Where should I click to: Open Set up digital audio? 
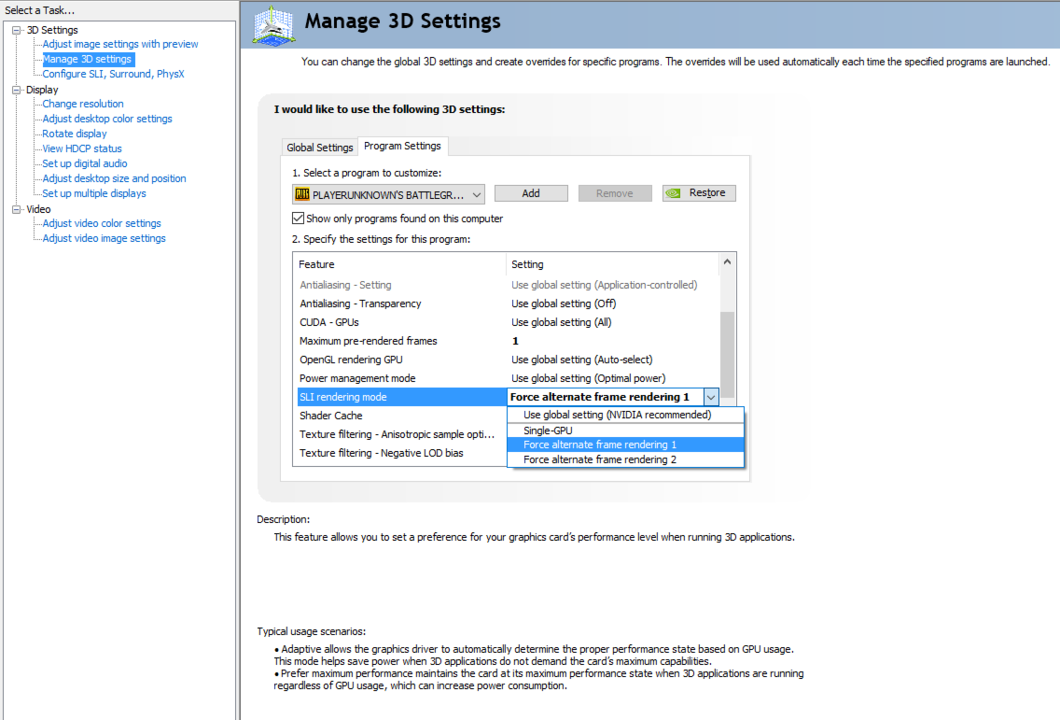click(85, 163)
